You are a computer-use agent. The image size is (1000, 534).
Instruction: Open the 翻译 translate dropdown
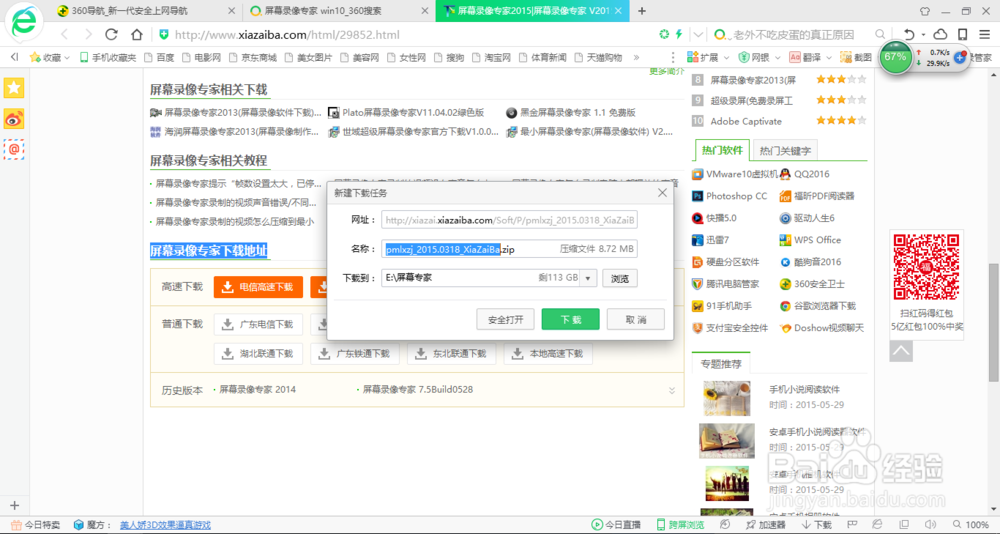[x=810, y=57]
